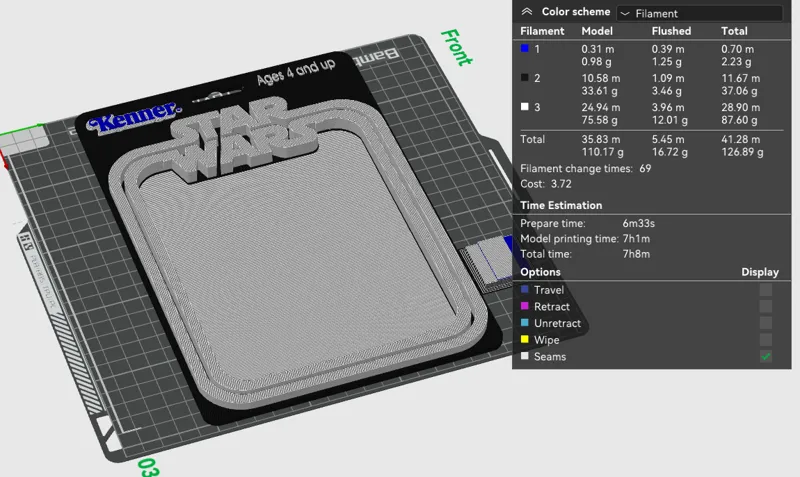This screenshot has width=800, height=477.
Task: Click the '0.31 m' filament 1 model value
Action: click(x=597, y=49)
